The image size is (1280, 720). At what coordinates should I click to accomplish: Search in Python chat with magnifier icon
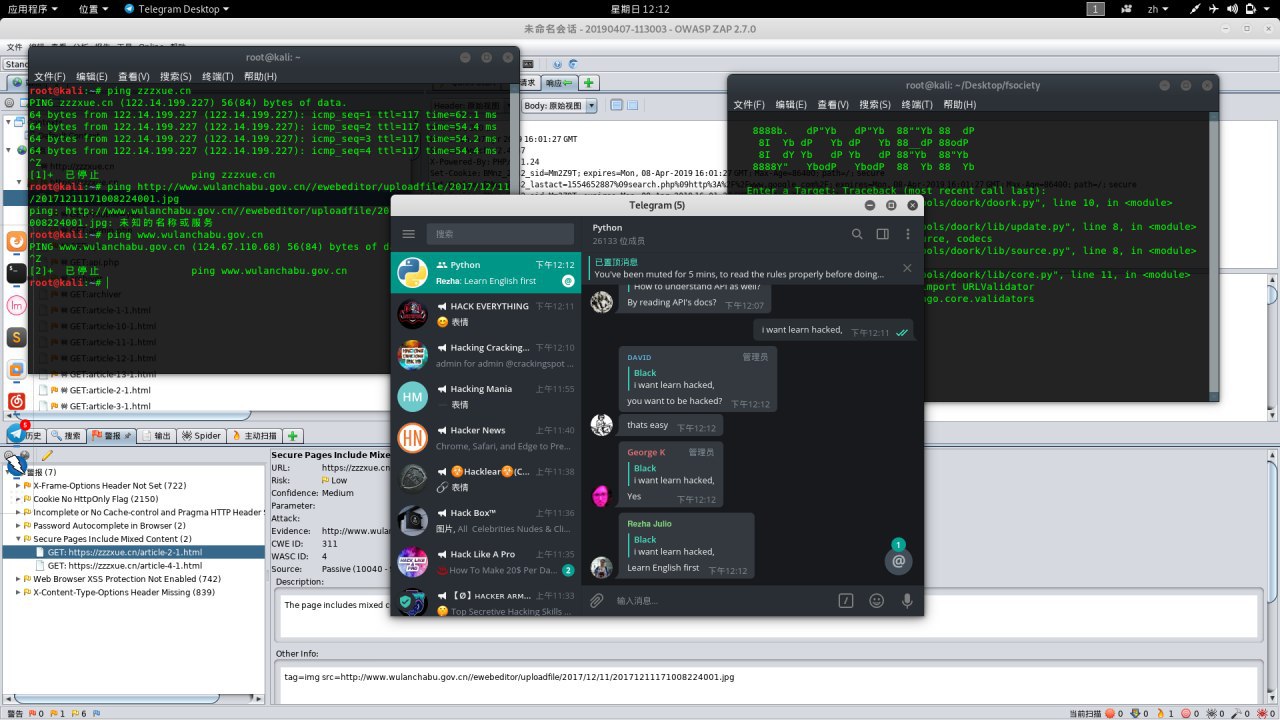coord(857,234)
